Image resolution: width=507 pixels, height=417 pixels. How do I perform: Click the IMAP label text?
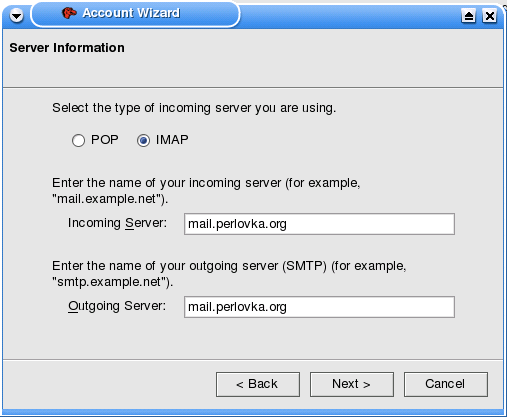click(172, 140)
